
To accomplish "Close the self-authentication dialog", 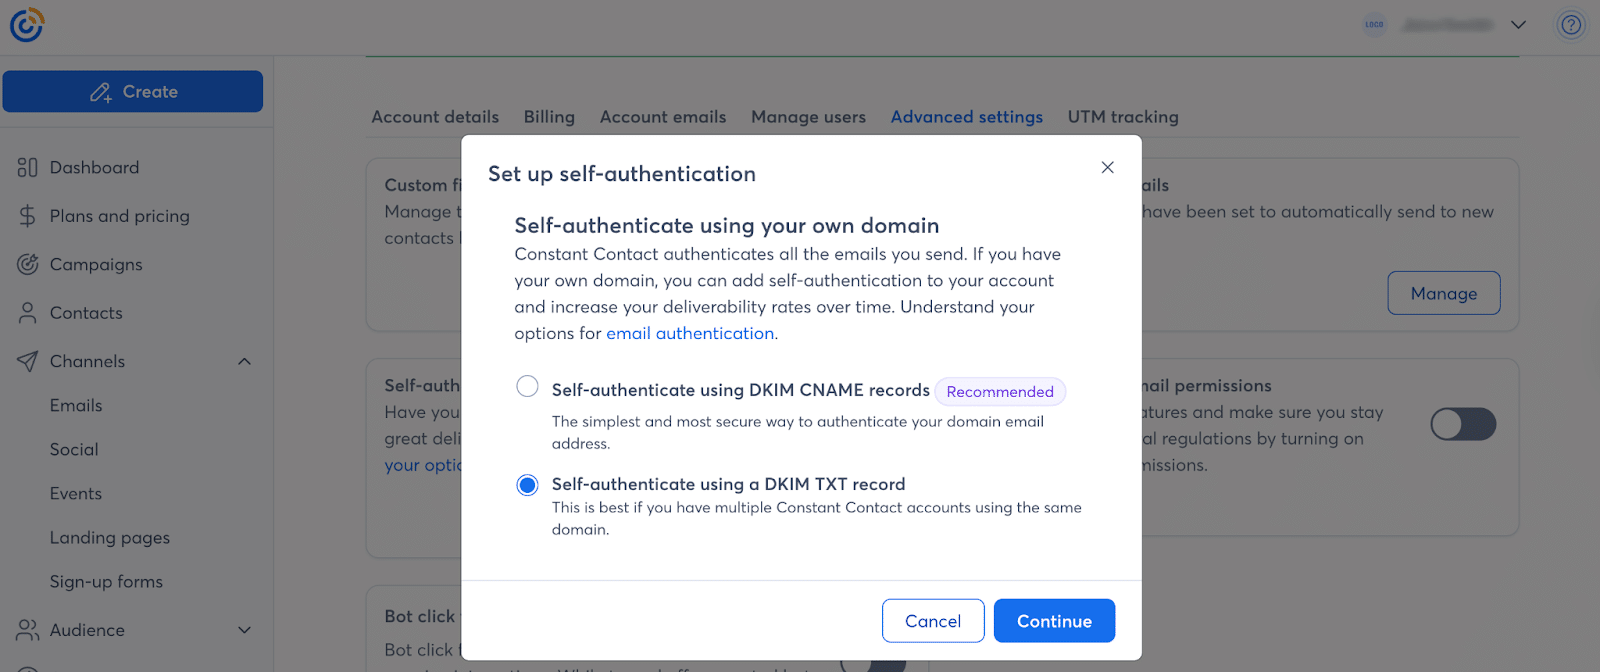I will pyautogui.click(x=1107, y=168).
